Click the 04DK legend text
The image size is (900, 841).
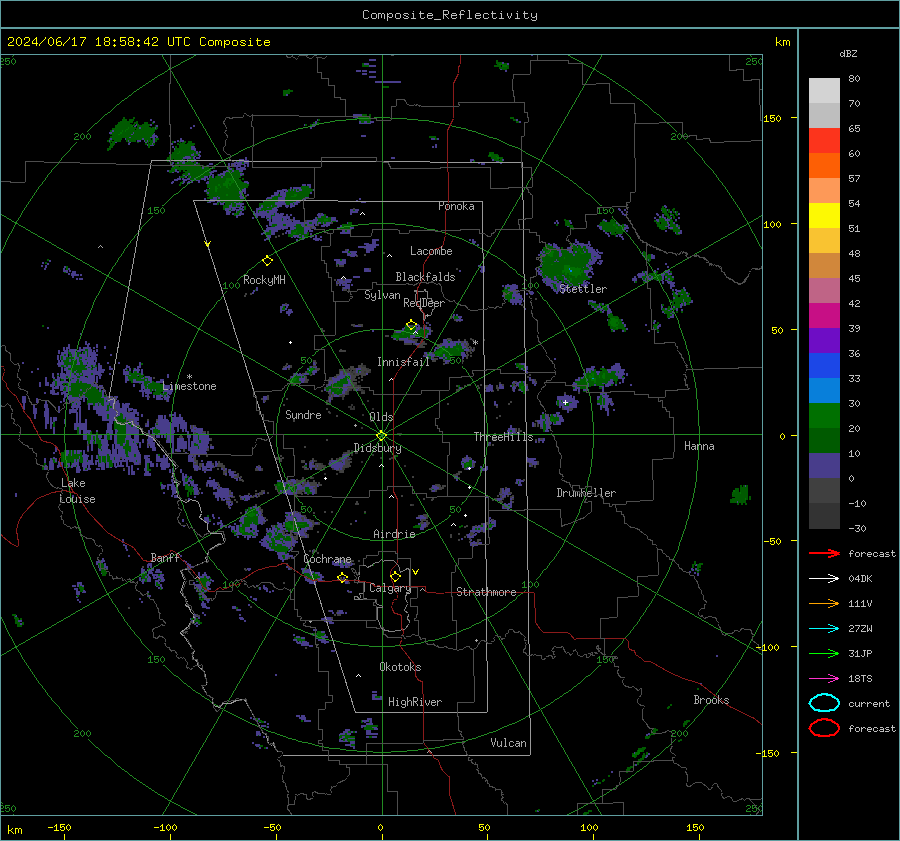[860, 579]
